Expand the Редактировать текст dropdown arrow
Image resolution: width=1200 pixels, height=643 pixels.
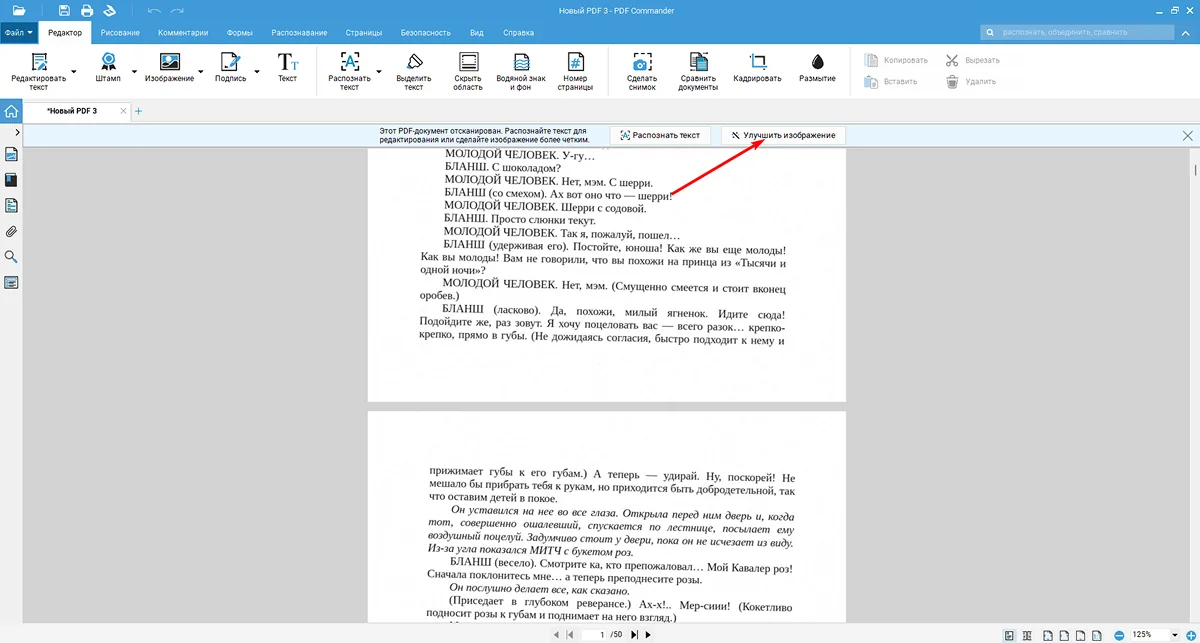coord(73,72)
